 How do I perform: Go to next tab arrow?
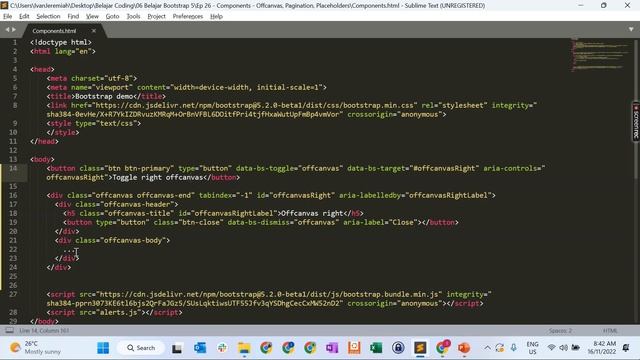[x=14, y=30]
